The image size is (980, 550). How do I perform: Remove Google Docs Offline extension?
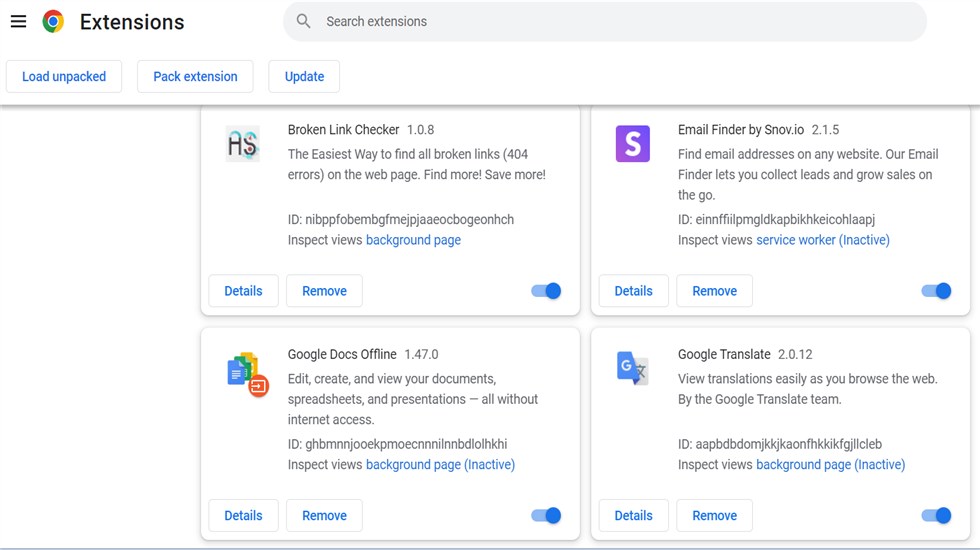click(324, 515)
